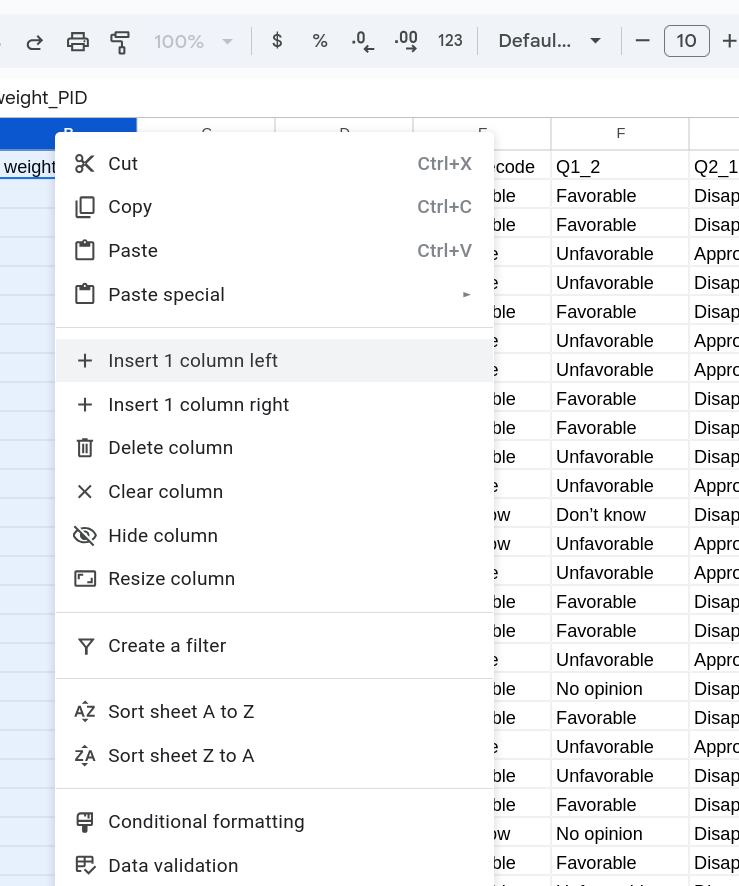
Task: Select Sort sheet A to Z
Action: pos(181,712)
